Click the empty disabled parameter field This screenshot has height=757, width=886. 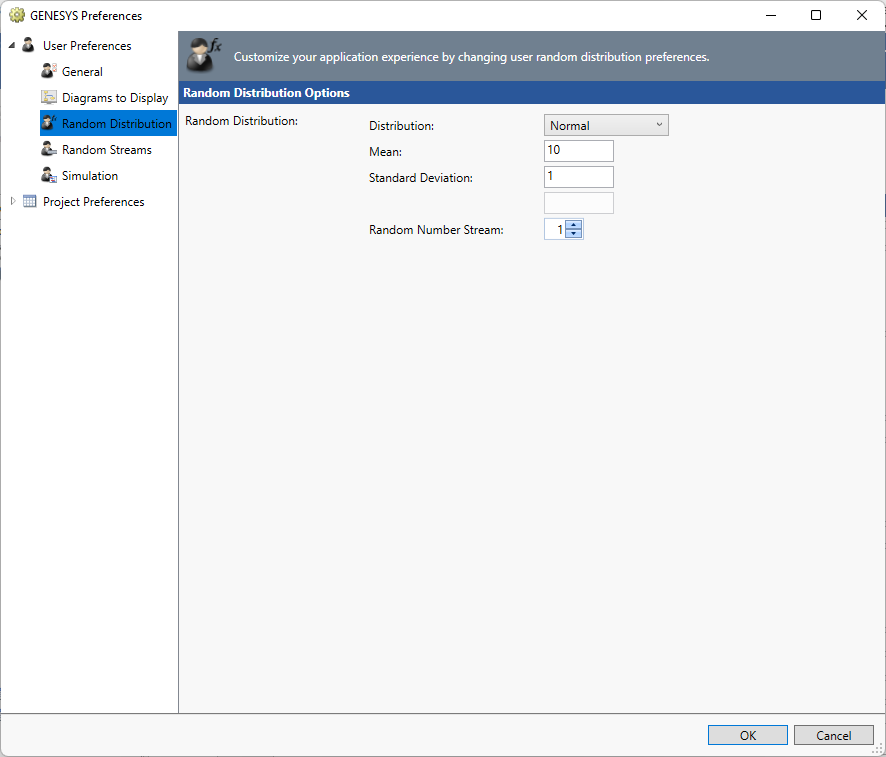click(x=579, y=203)
